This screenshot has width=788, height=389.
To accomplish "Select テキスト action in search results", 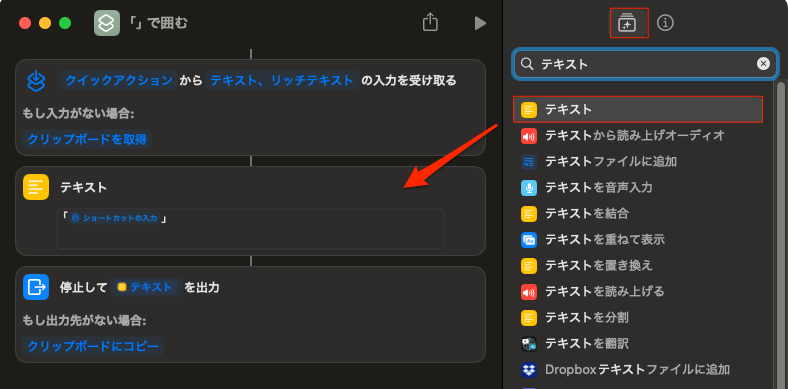I will point(638,109).
